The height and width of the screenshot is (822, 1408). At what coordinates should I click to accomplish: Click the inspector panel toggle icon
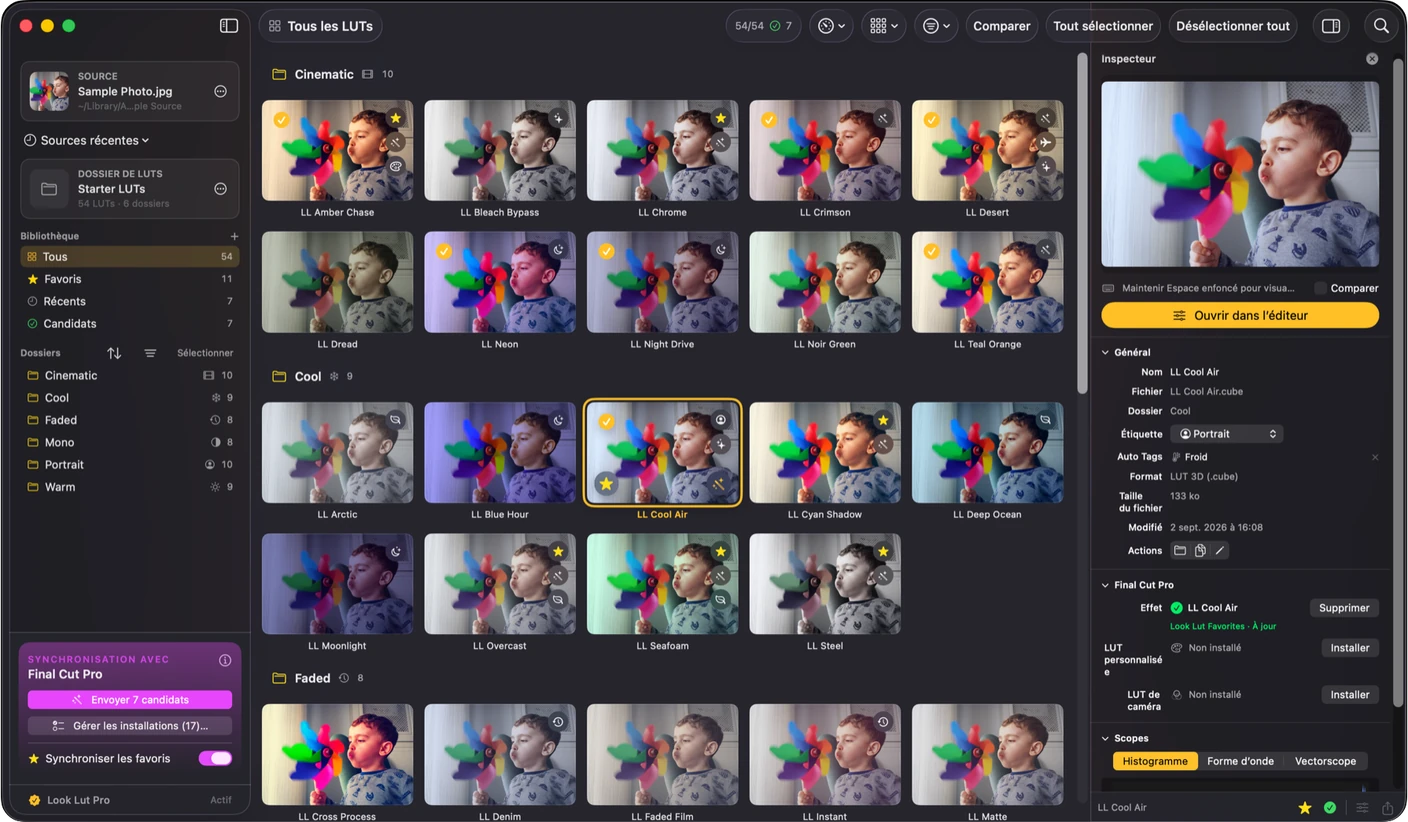pyautogui.click(x=1331, y=26)
